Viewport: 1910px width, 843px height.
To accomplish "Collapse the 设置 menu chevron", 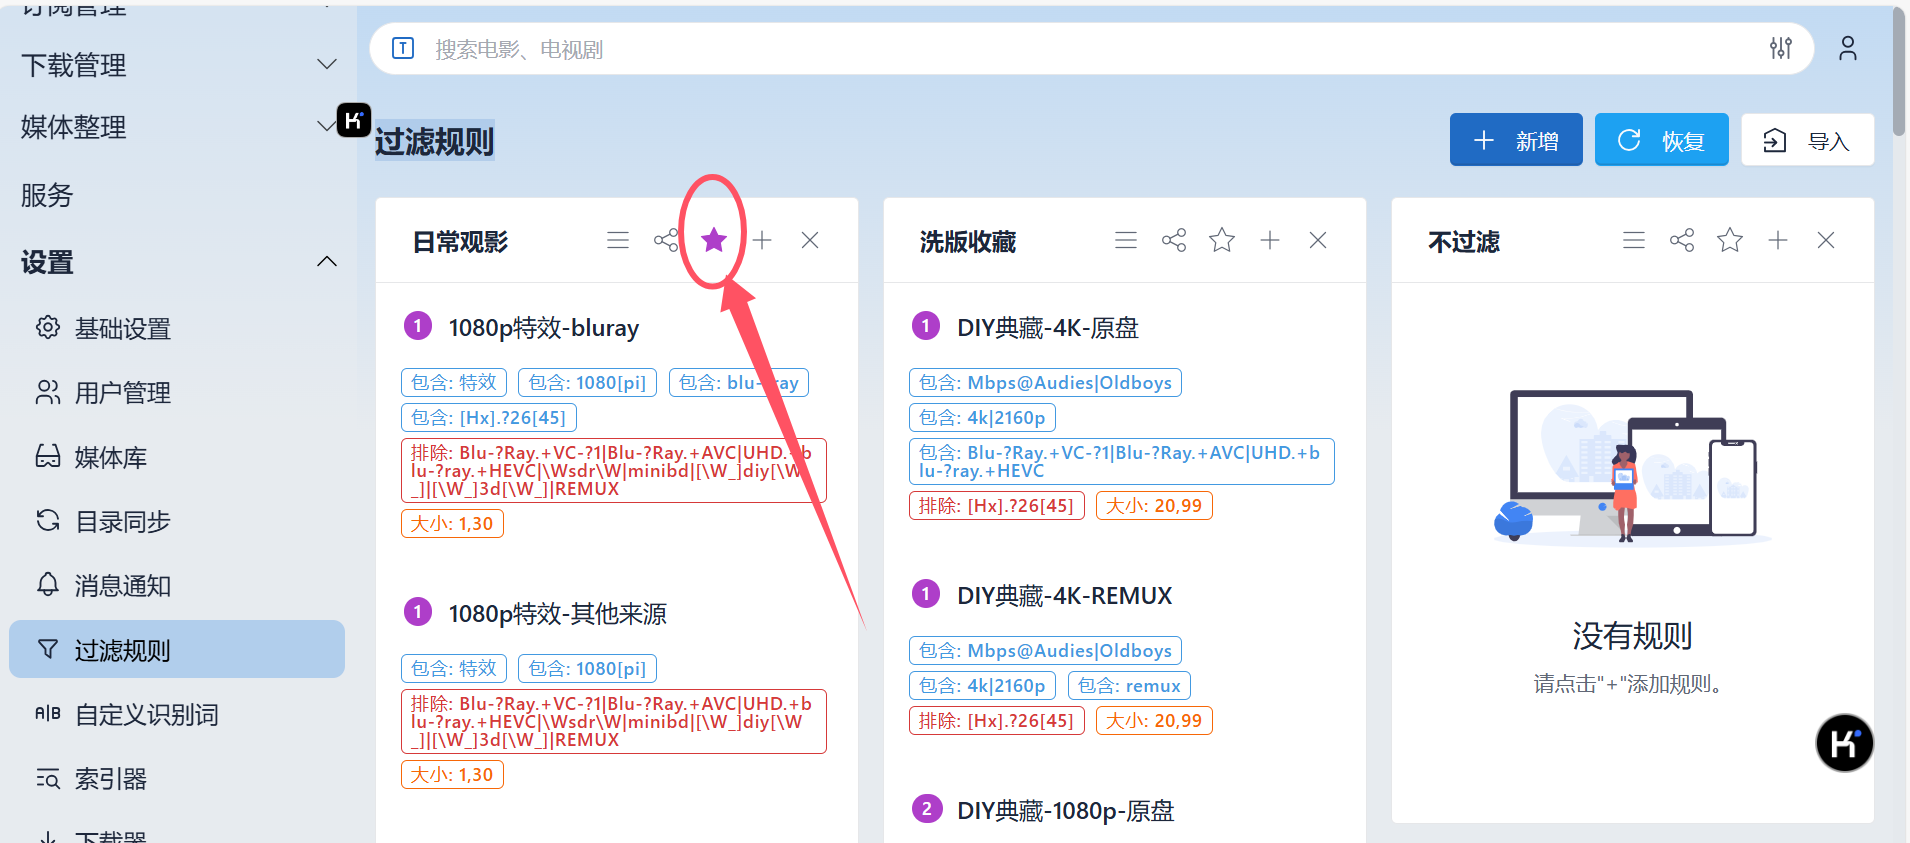I will click(327, 262).
